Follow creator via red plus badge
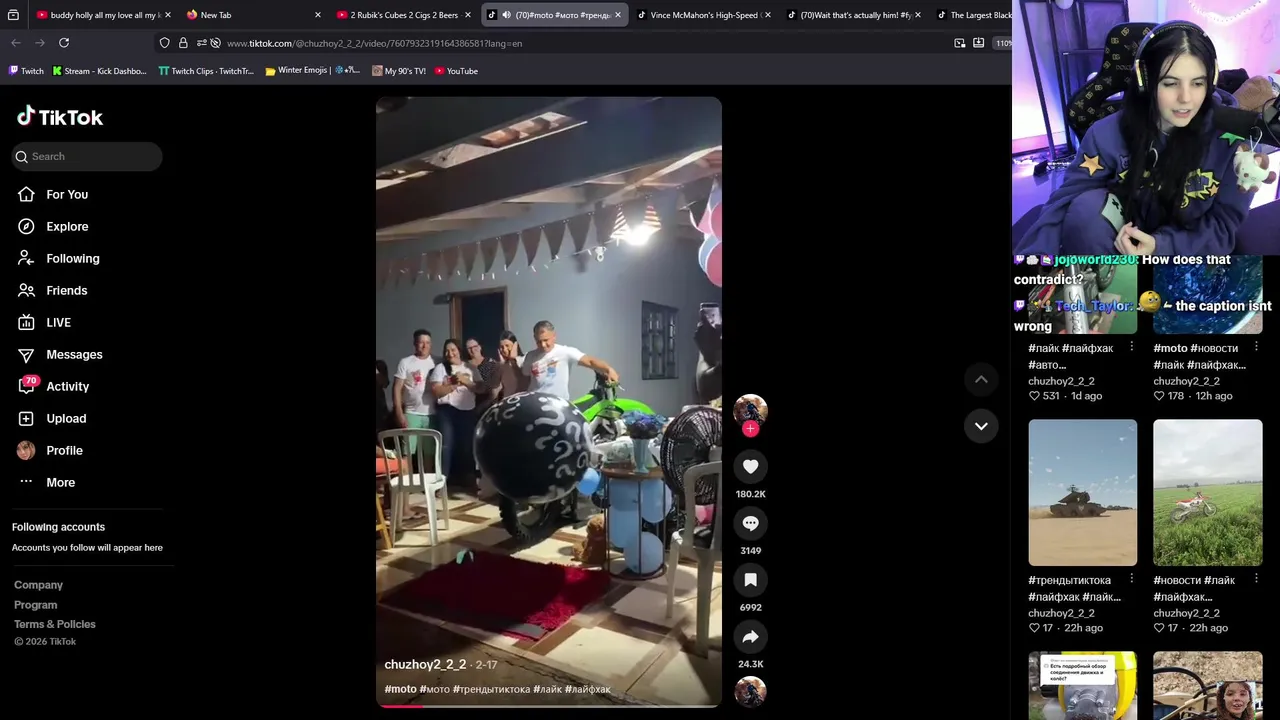The width and height of the screenshot is (1280, 720). 750,429
